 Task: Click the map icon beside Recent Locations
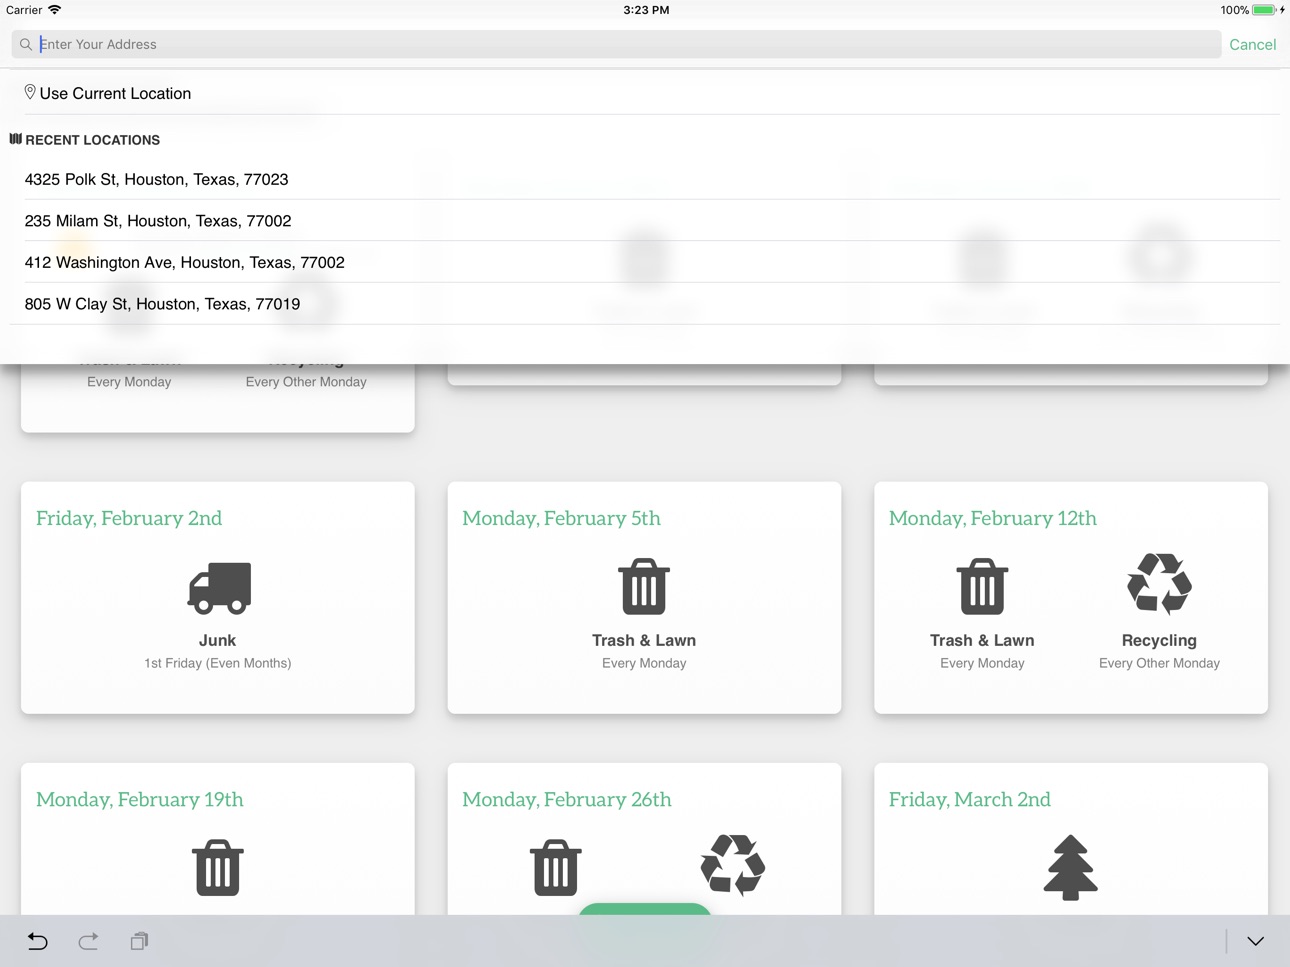click(15, 139)
